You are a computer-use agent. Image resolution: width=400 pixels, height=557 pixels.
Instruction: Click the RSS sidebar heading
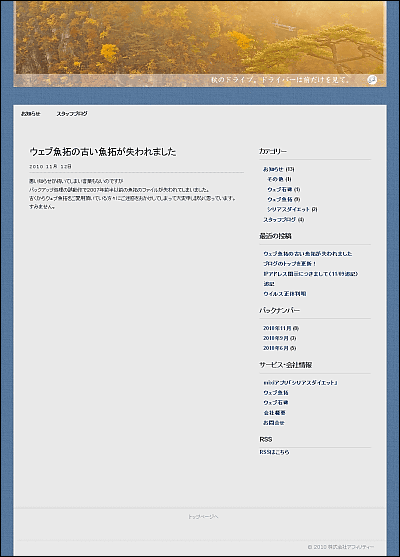coord(266,439)
